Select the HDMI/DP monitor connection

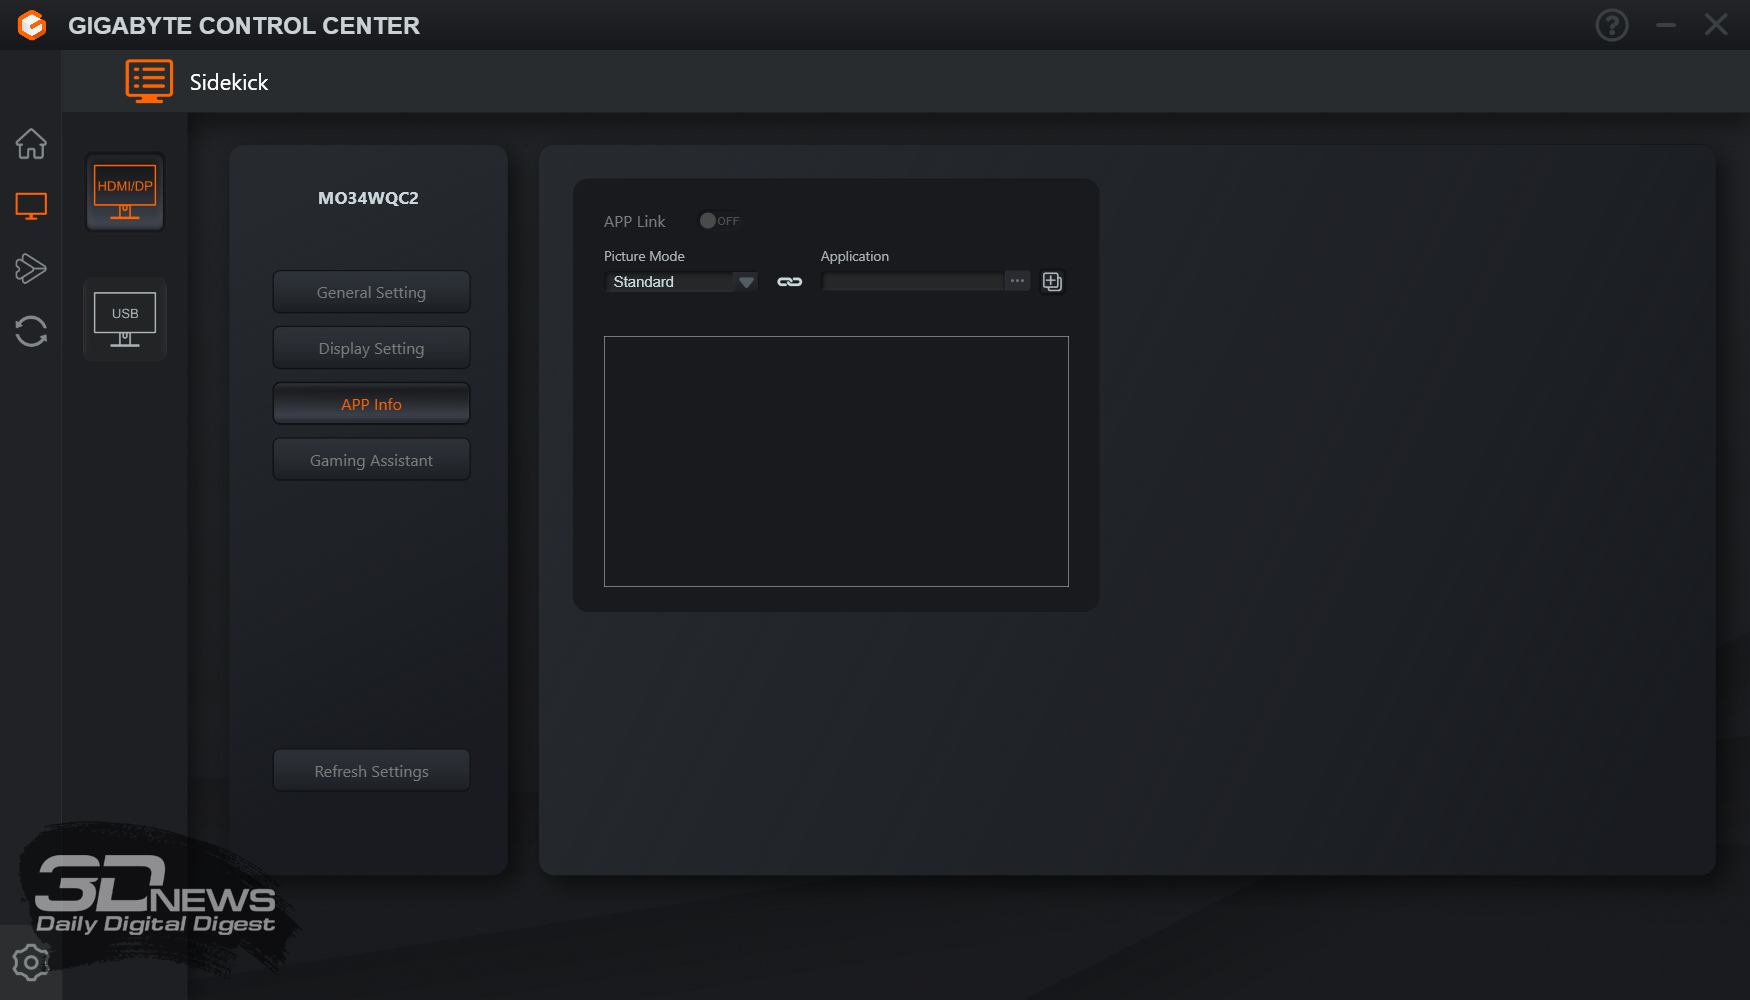point(125,192)
